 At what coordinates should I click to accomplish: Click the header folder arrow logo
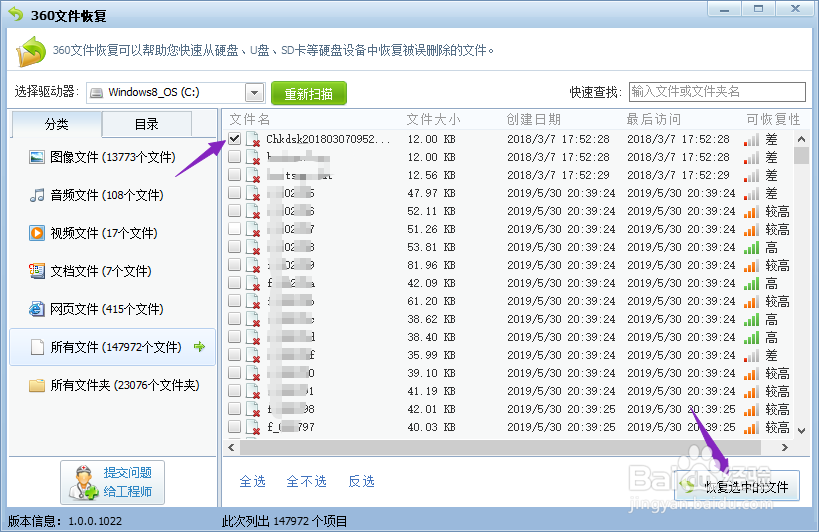point(31,51)
